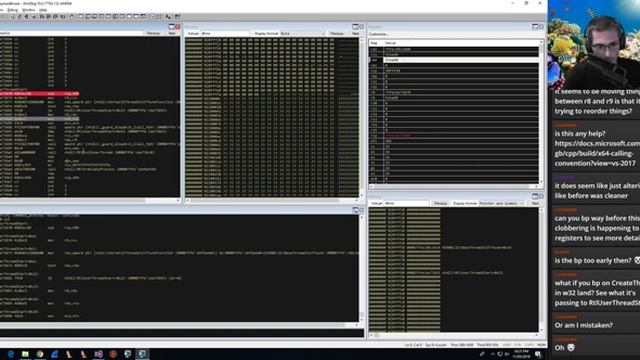The height and width of the screenshot is (360, 640).
Task: Open the Command window via toolbar icon
Action: pyautogui.click(x=81, y=17)
